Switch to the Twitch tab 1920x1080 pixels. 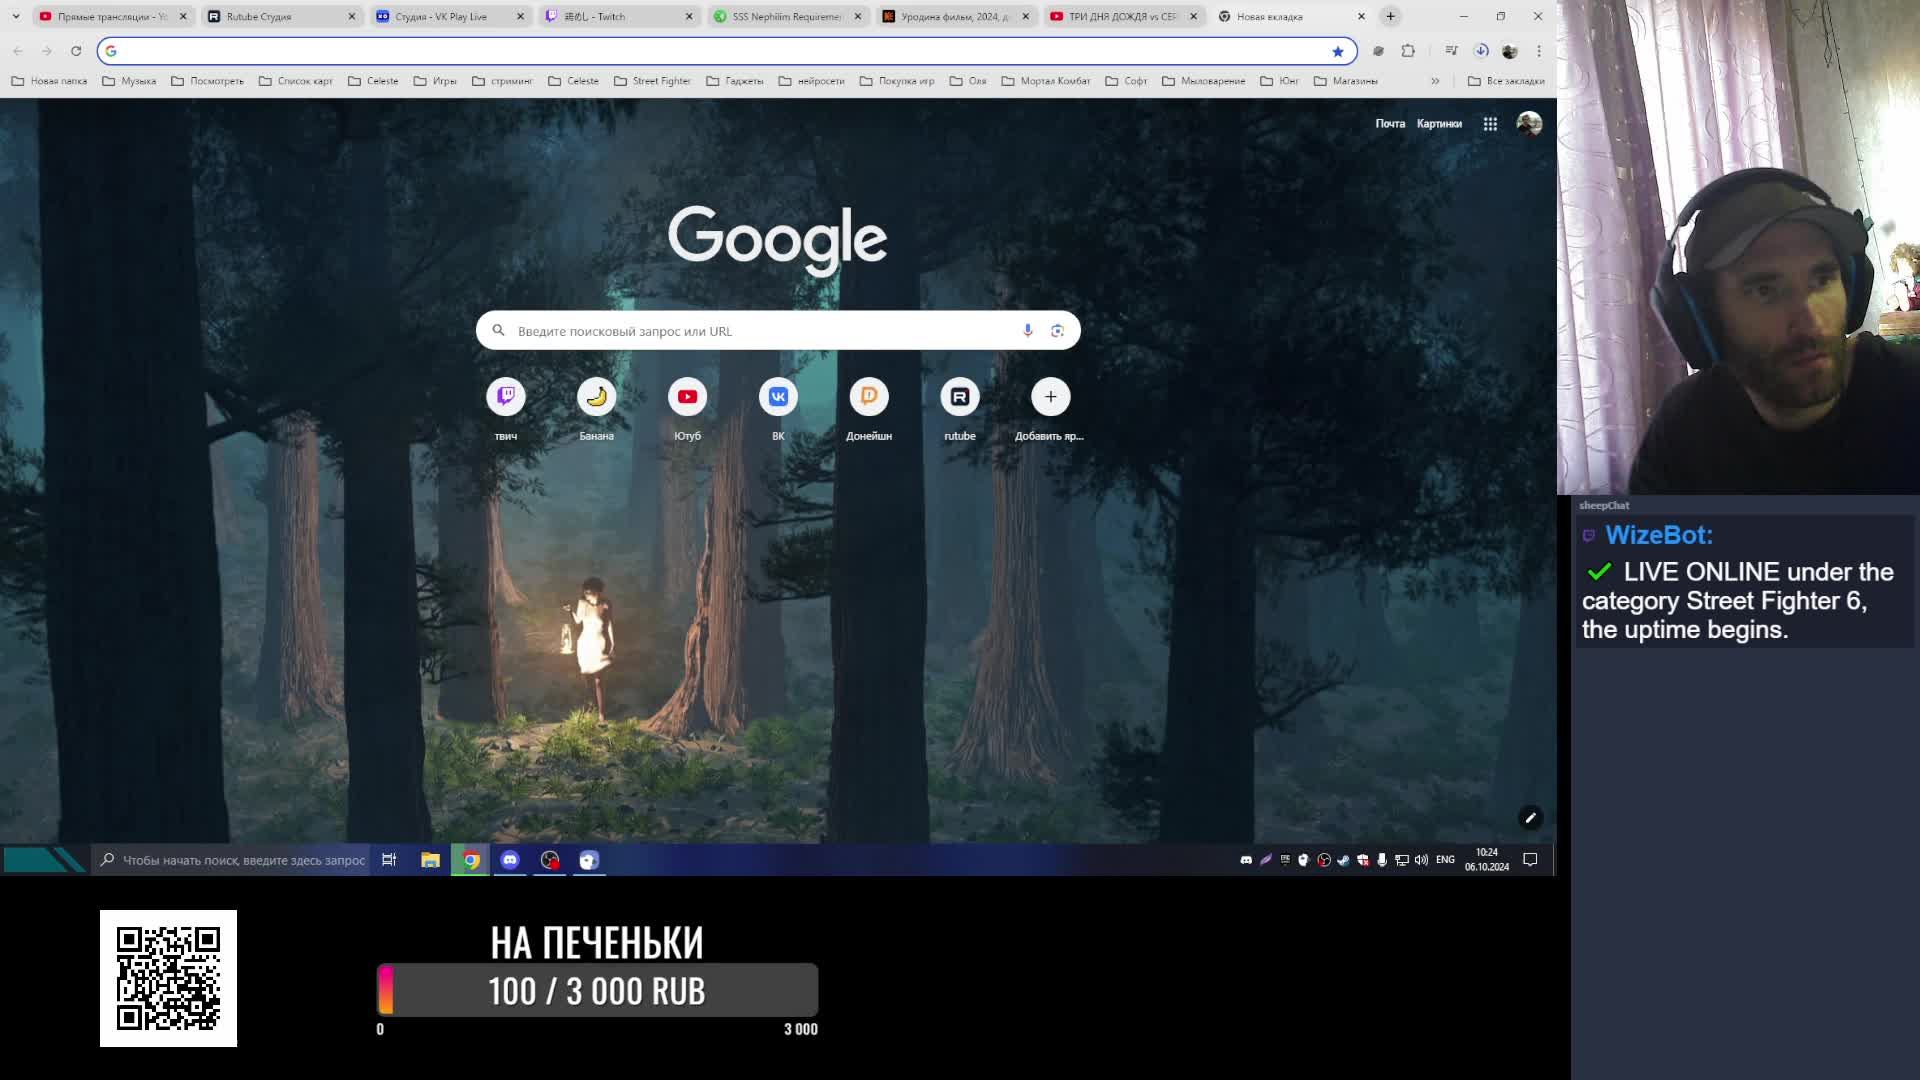click(x=610, y=16)
